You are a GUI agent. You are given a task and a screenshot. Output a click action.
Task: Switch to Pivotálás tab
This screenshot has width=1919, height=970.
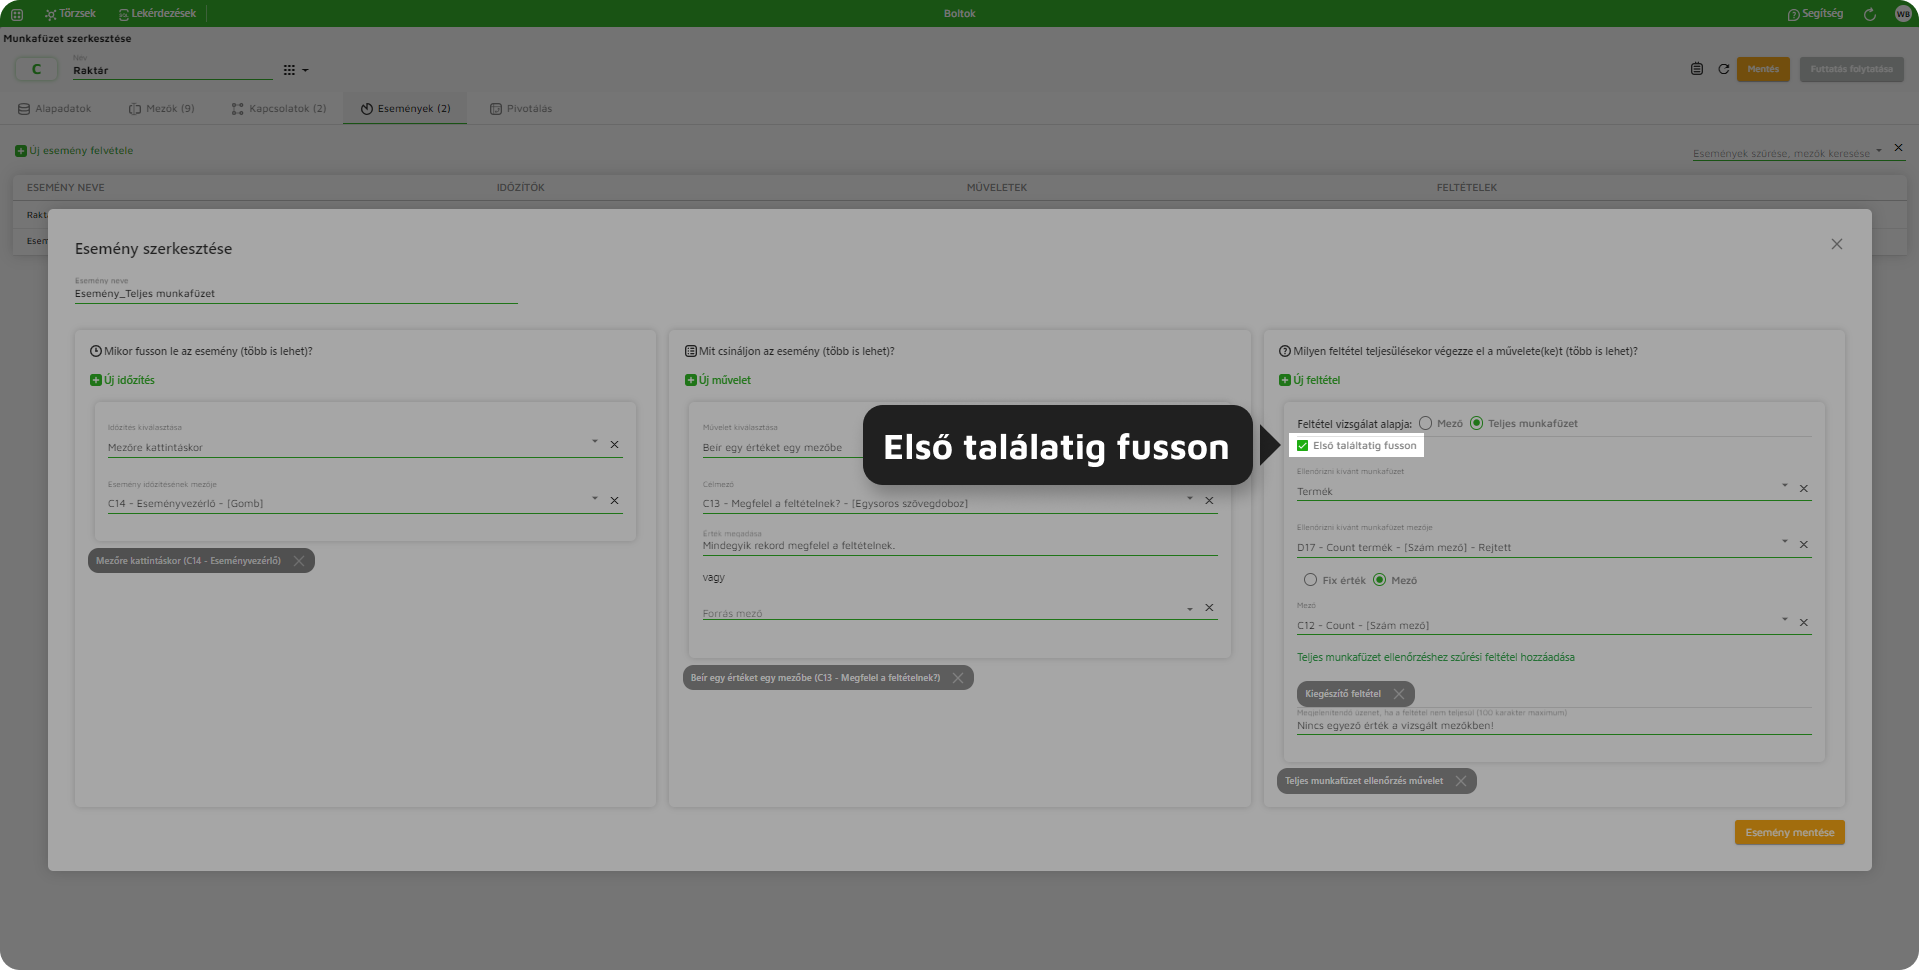521,108
